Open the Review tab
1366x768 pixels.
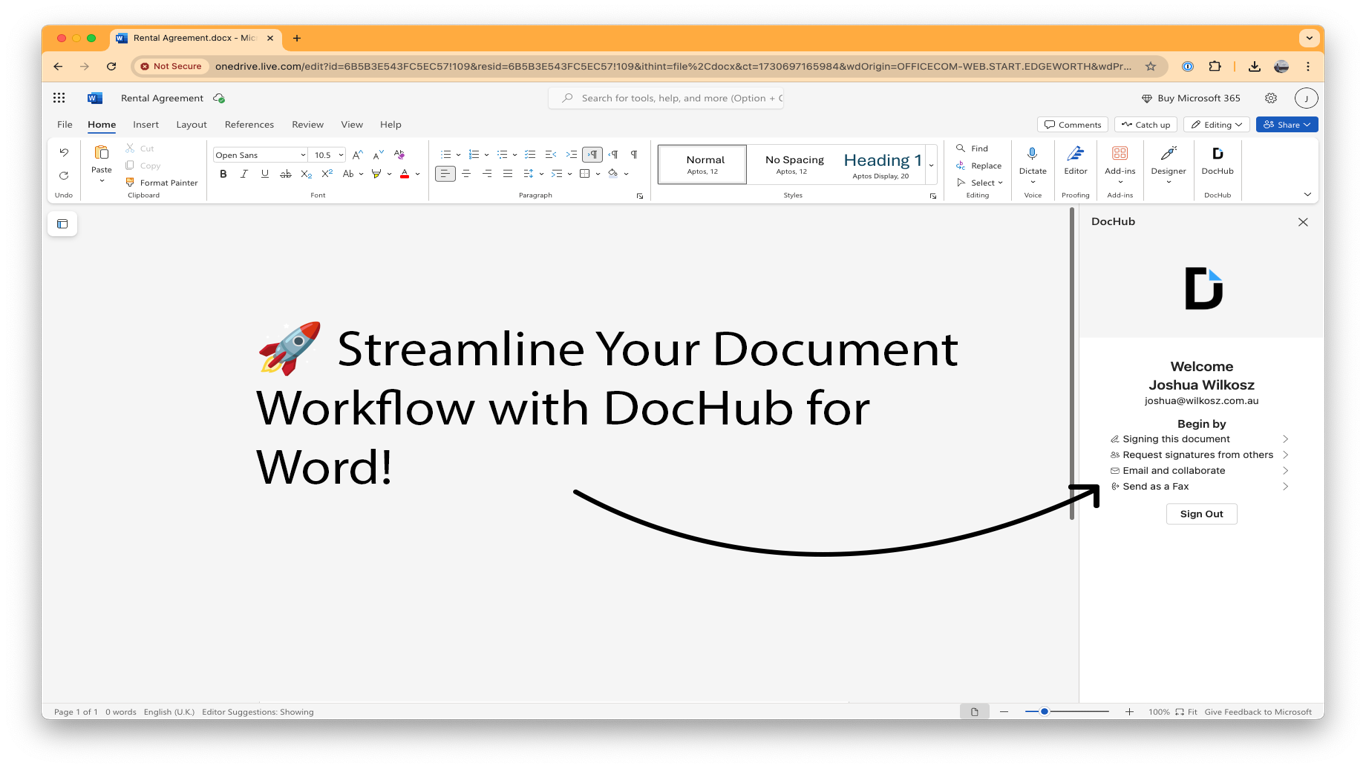coord(308,125)
